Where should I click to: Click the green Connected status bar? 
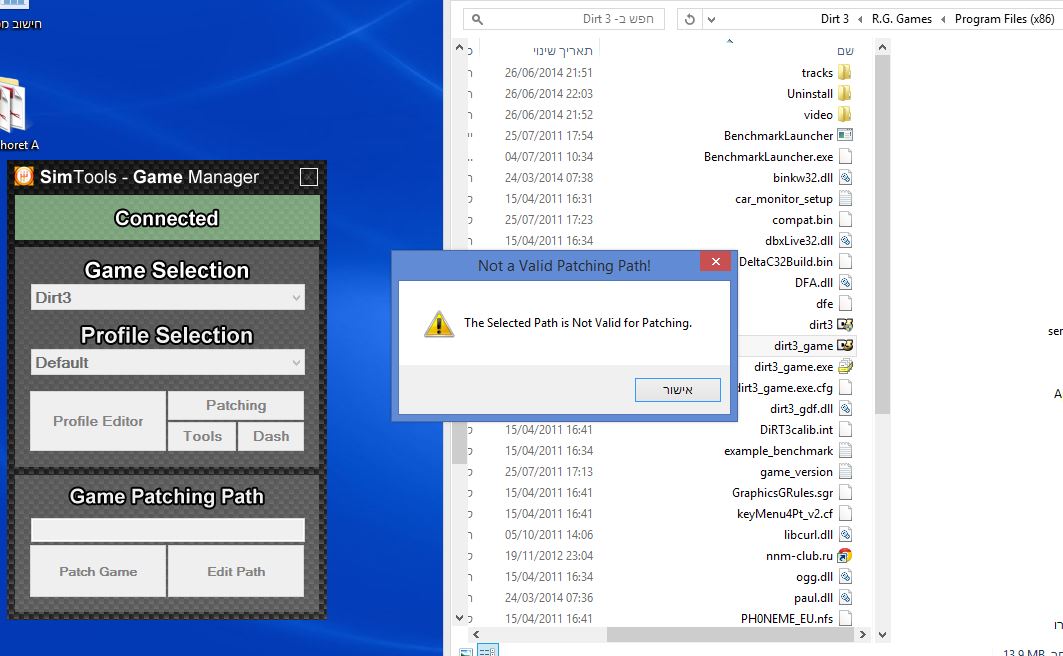coord(167,218)
